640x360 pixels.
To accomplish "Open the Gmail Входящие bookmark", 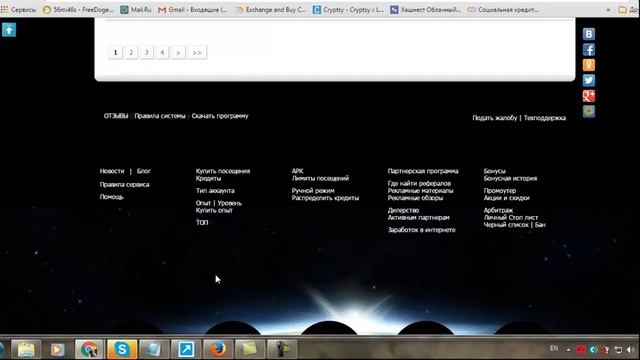I will (x=193, y=9).
